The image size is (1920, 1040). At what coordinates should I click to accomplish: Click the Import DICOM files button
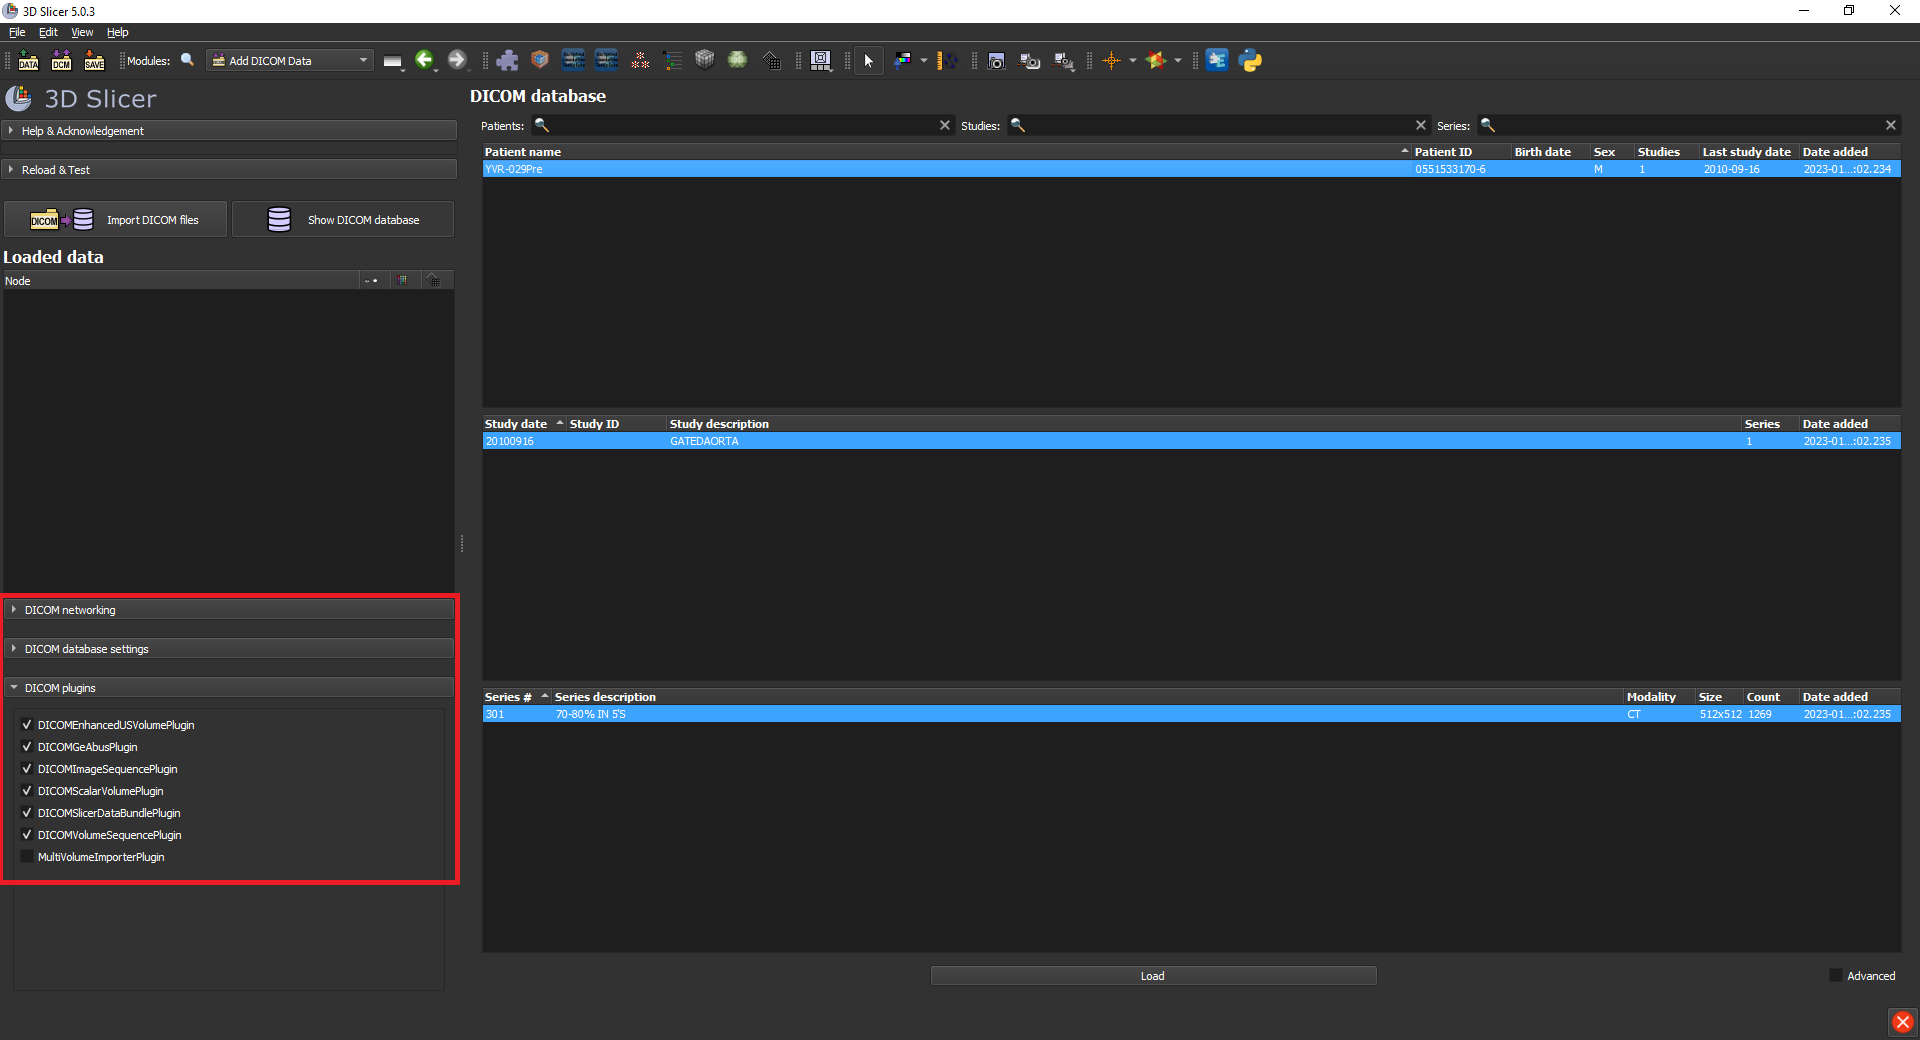tap(116, 220)
